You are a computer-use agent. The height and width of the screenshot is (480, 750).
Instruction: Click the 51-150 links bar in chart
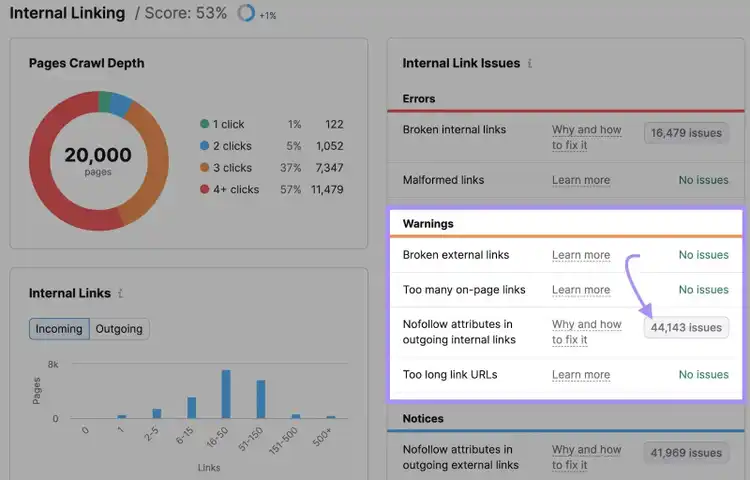261,399
